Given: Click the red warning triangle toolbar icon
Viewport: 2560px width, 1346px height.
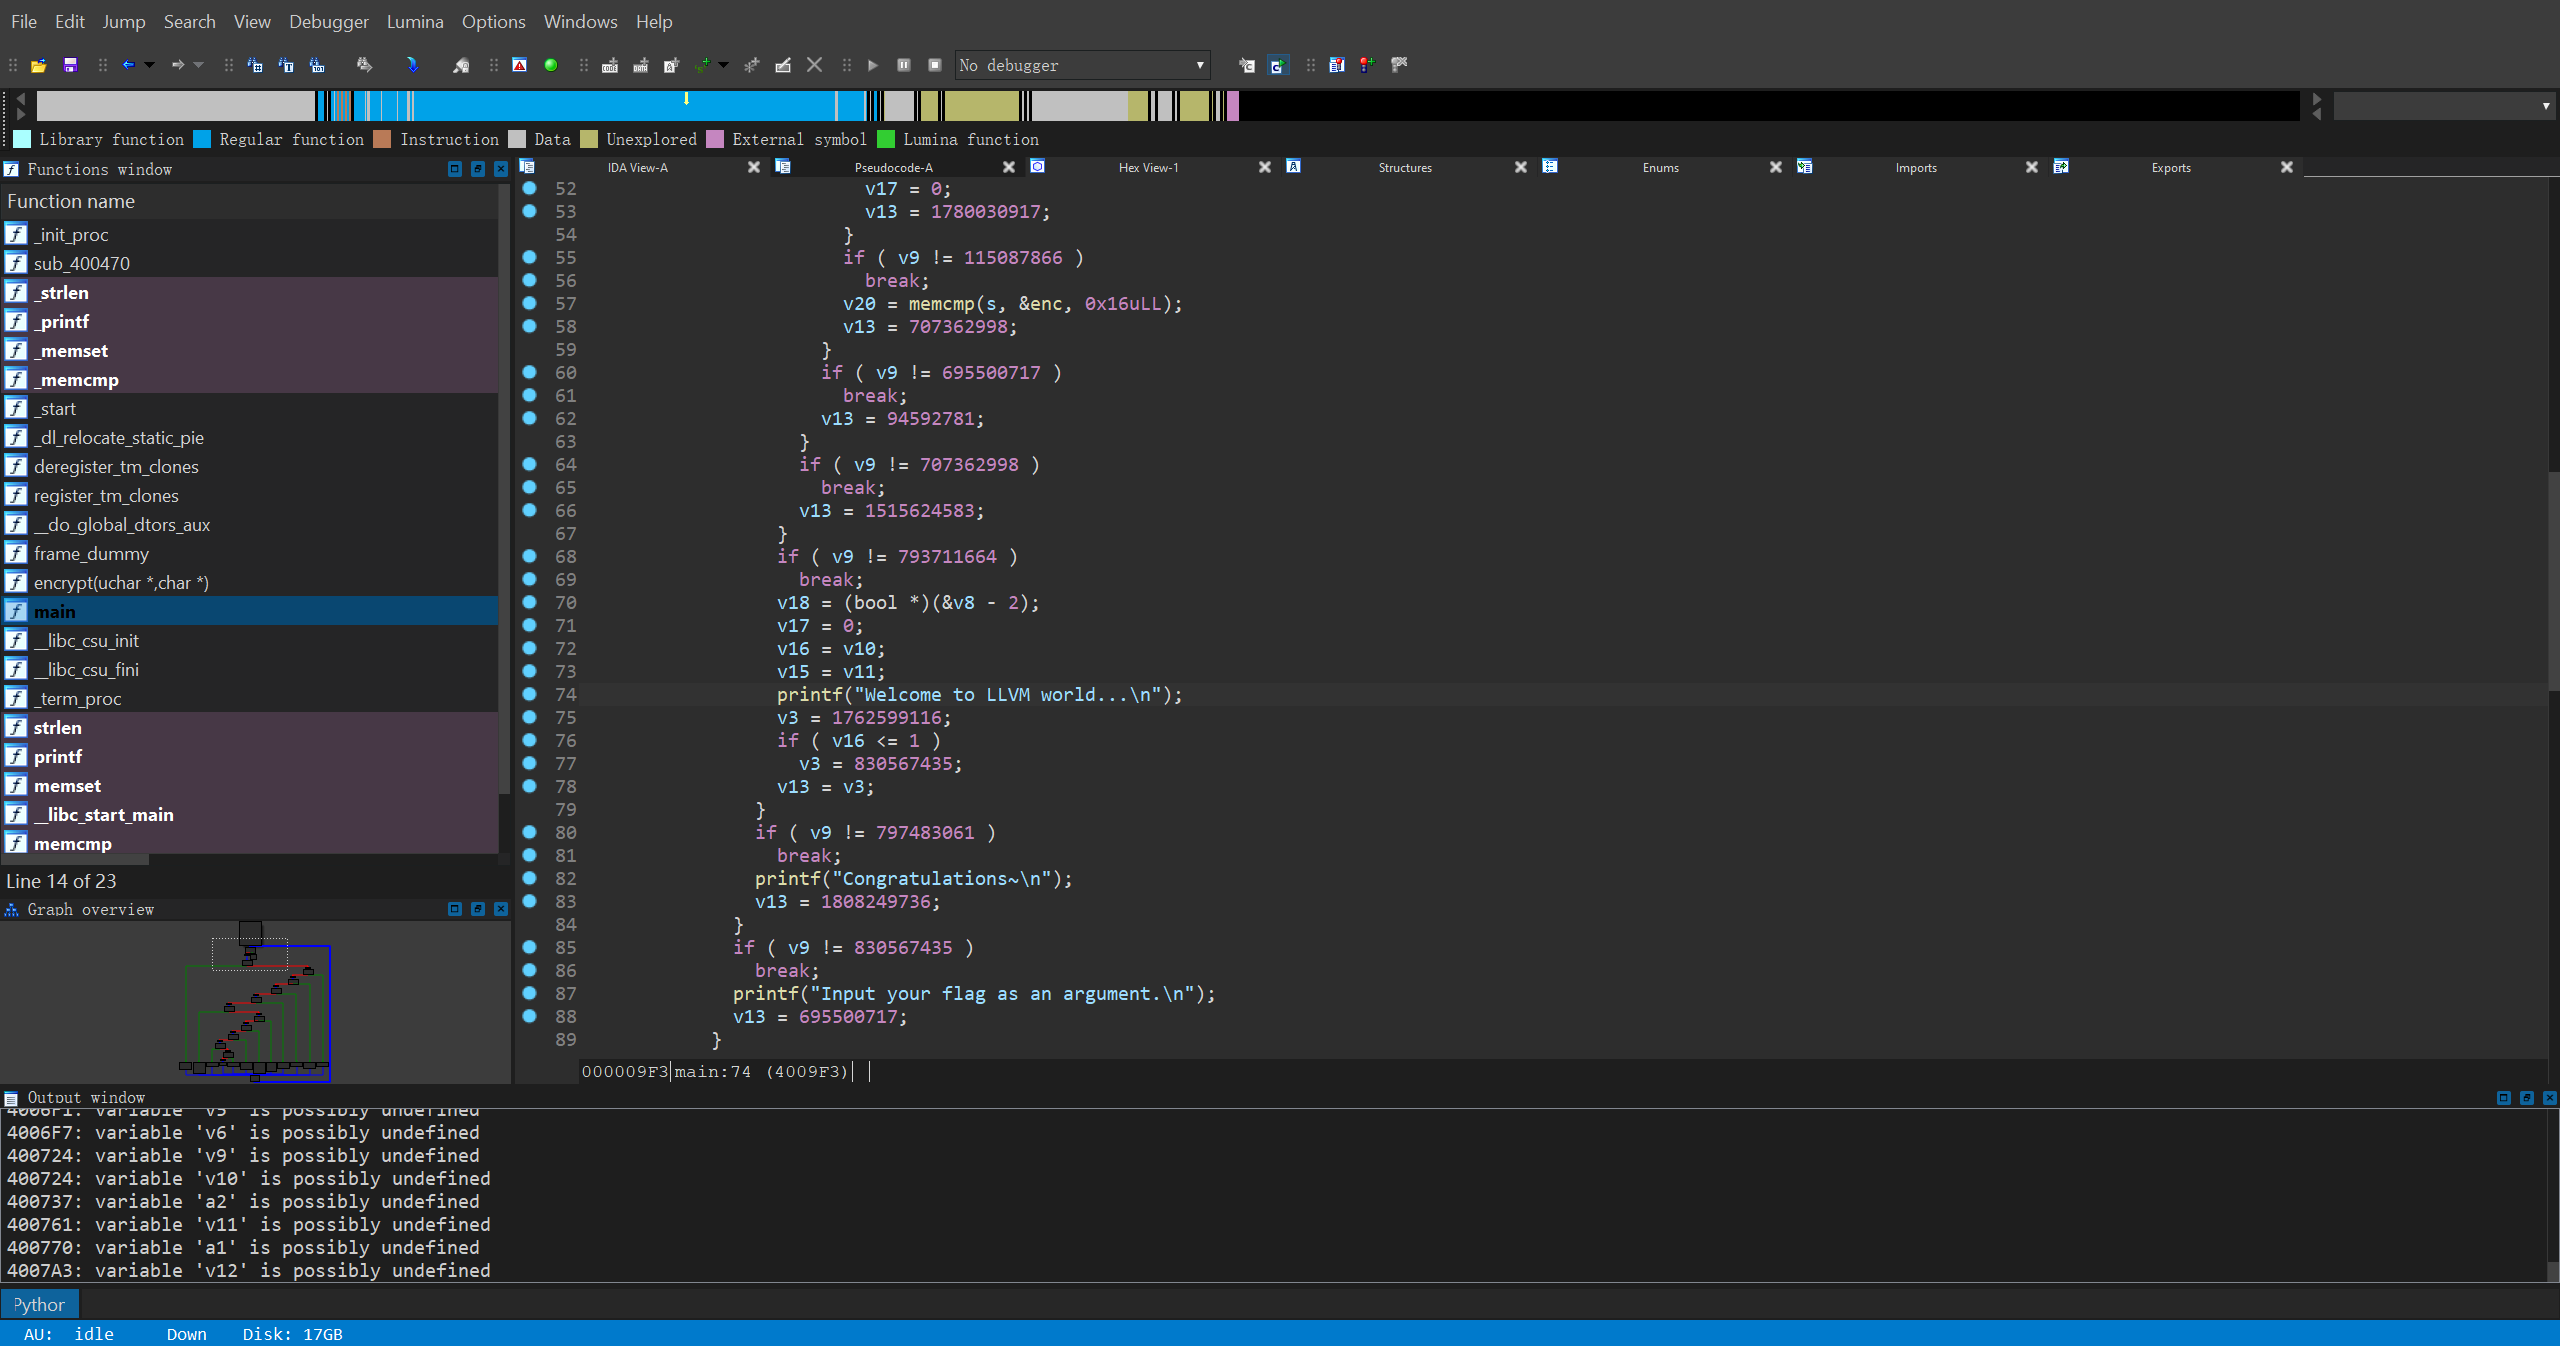Looking at the screenshot, I should tap(519, 65).
